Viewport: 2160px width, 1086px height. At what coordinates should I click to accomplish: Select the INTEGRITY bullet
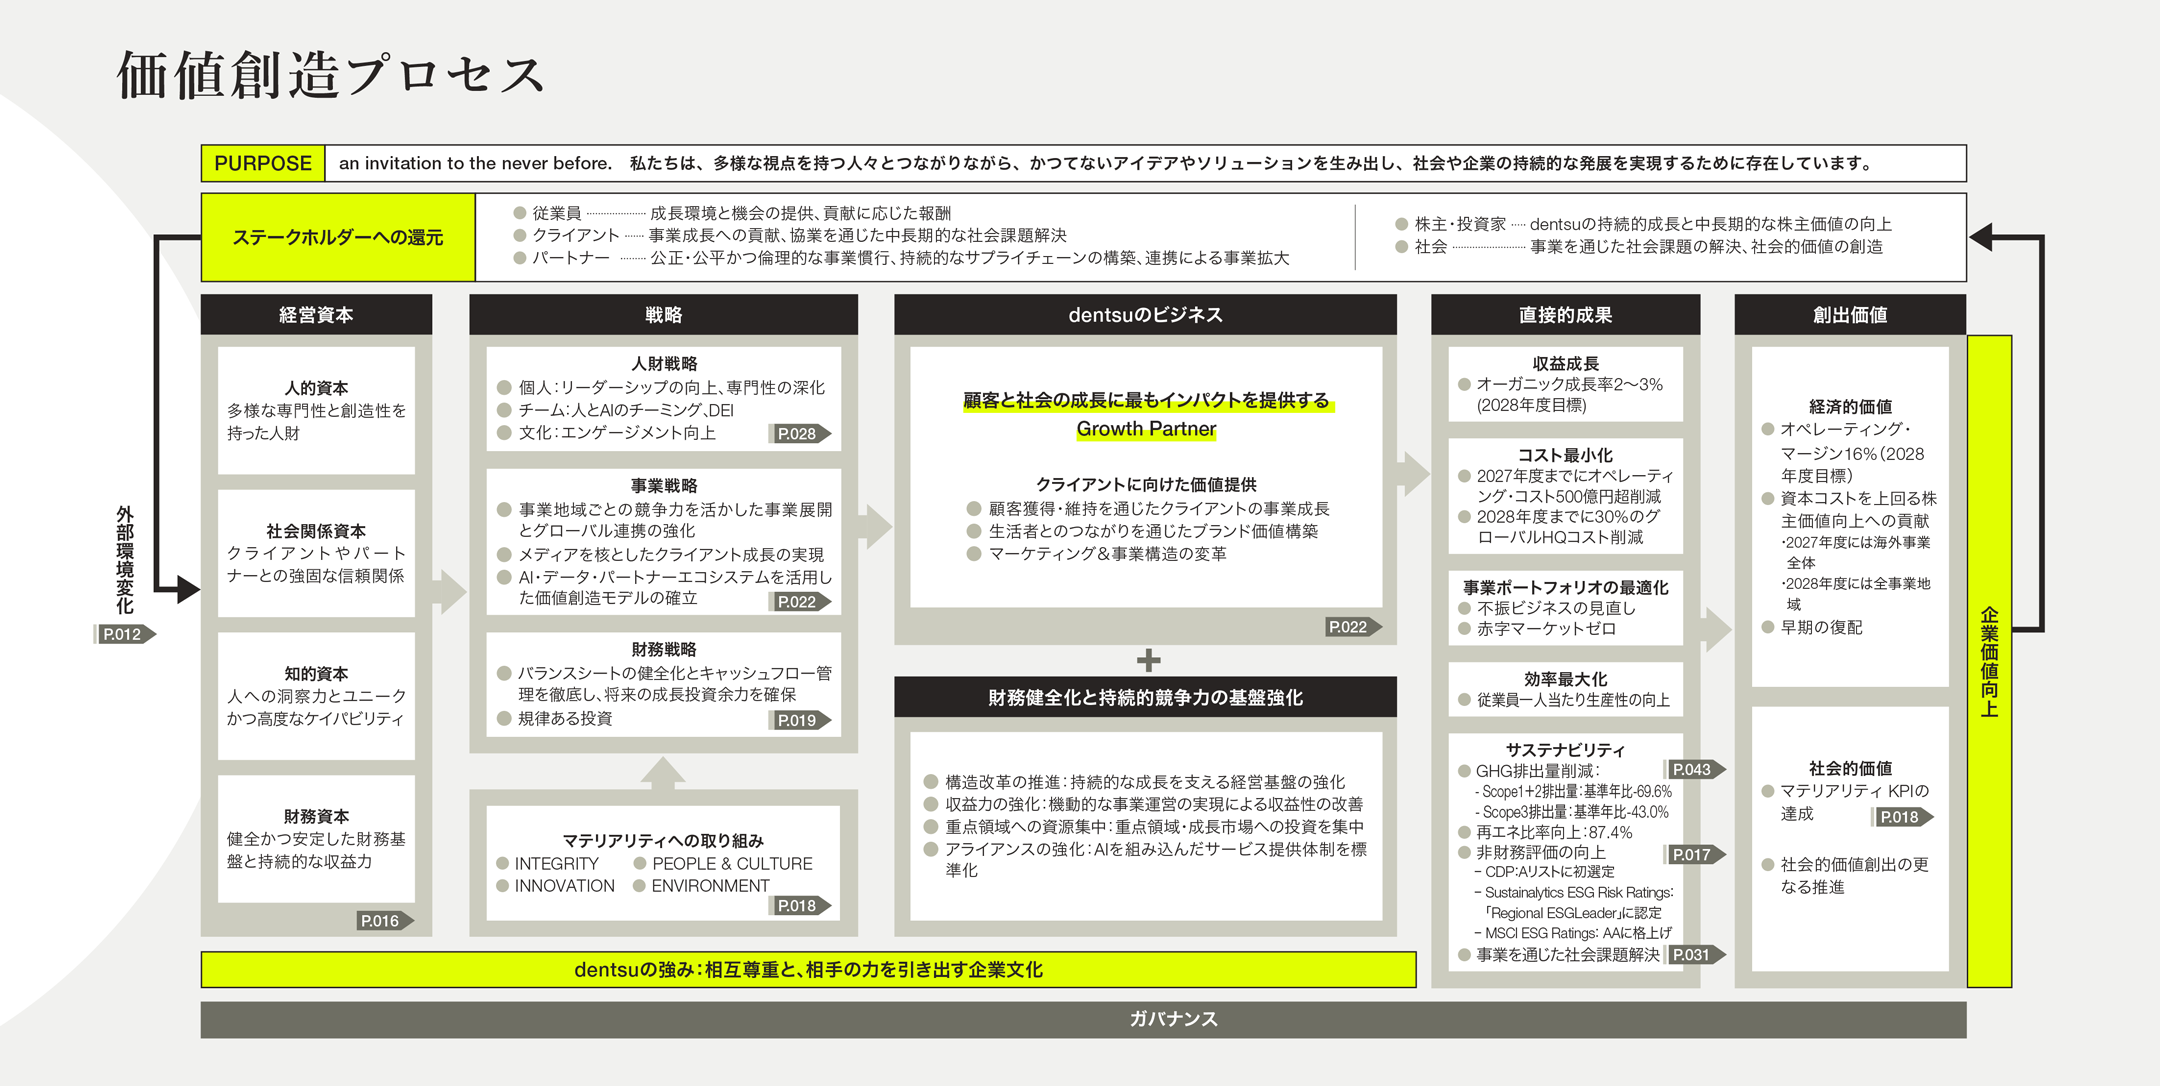(548, 863)
